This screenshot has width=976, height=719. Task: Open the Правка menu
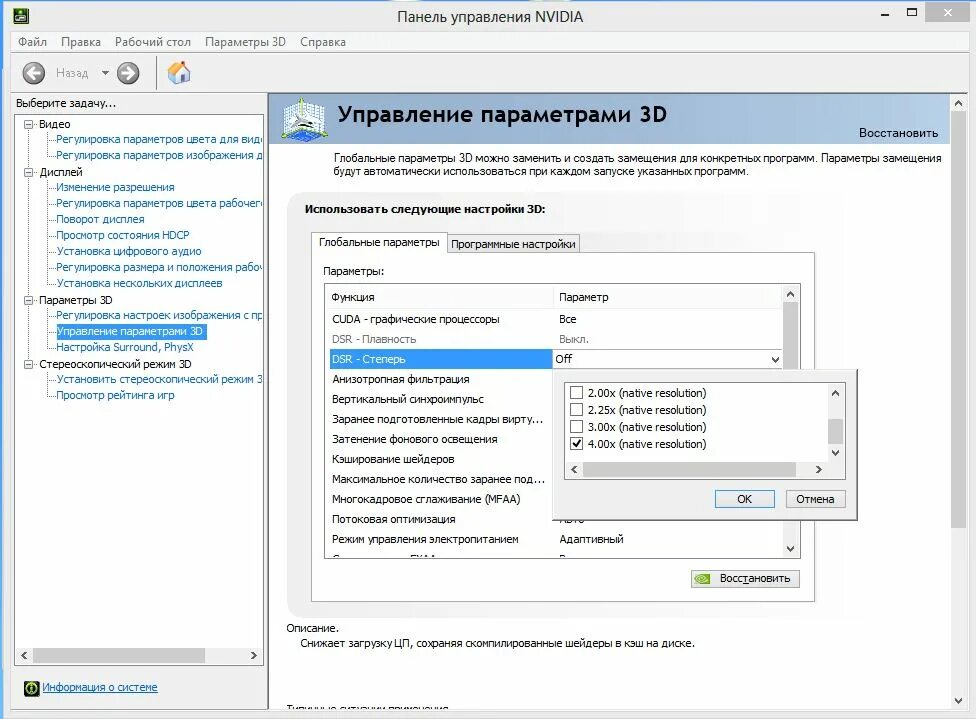click(x=81, y=42)
